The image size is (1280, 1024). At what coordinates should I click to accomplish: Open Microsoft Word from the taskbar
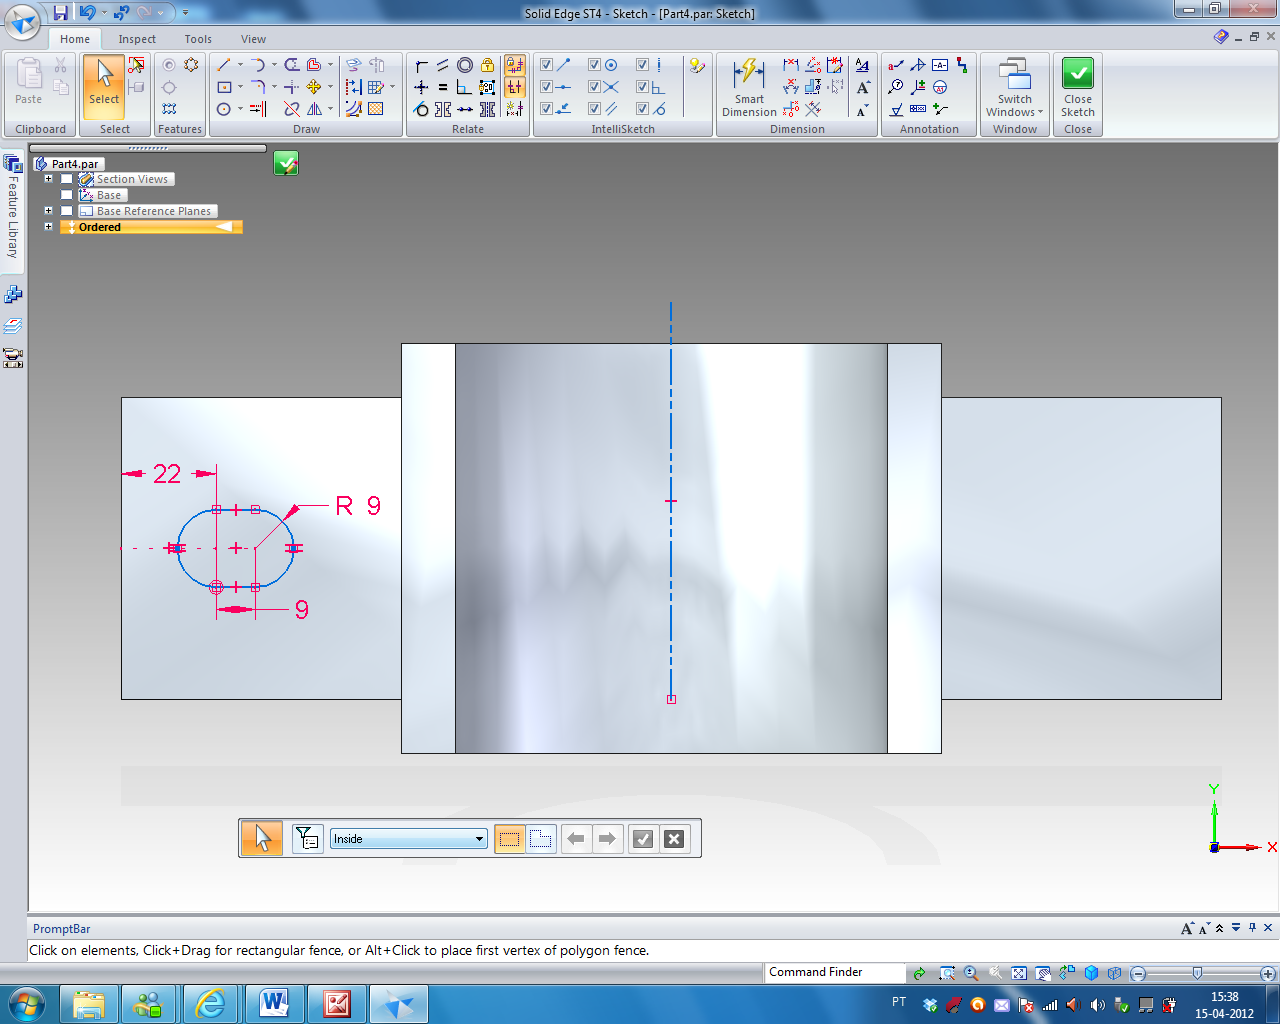274,1003
